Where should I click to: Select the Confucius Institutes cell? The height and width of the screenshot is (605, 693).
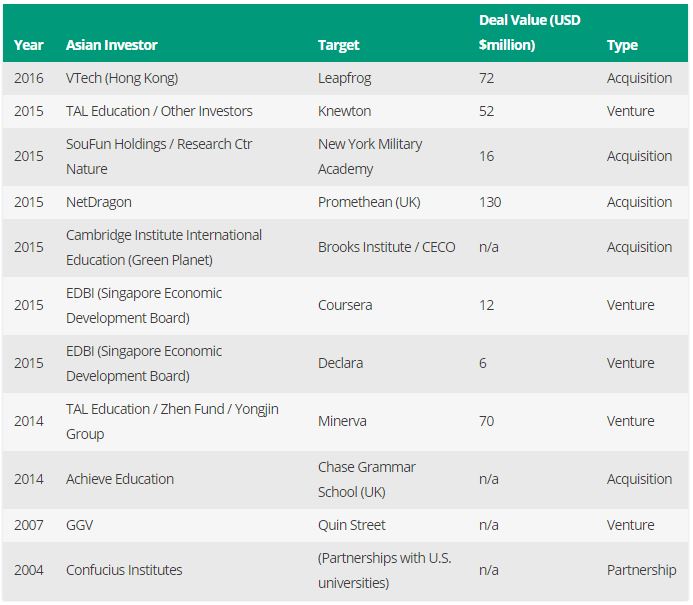(124, 570)
